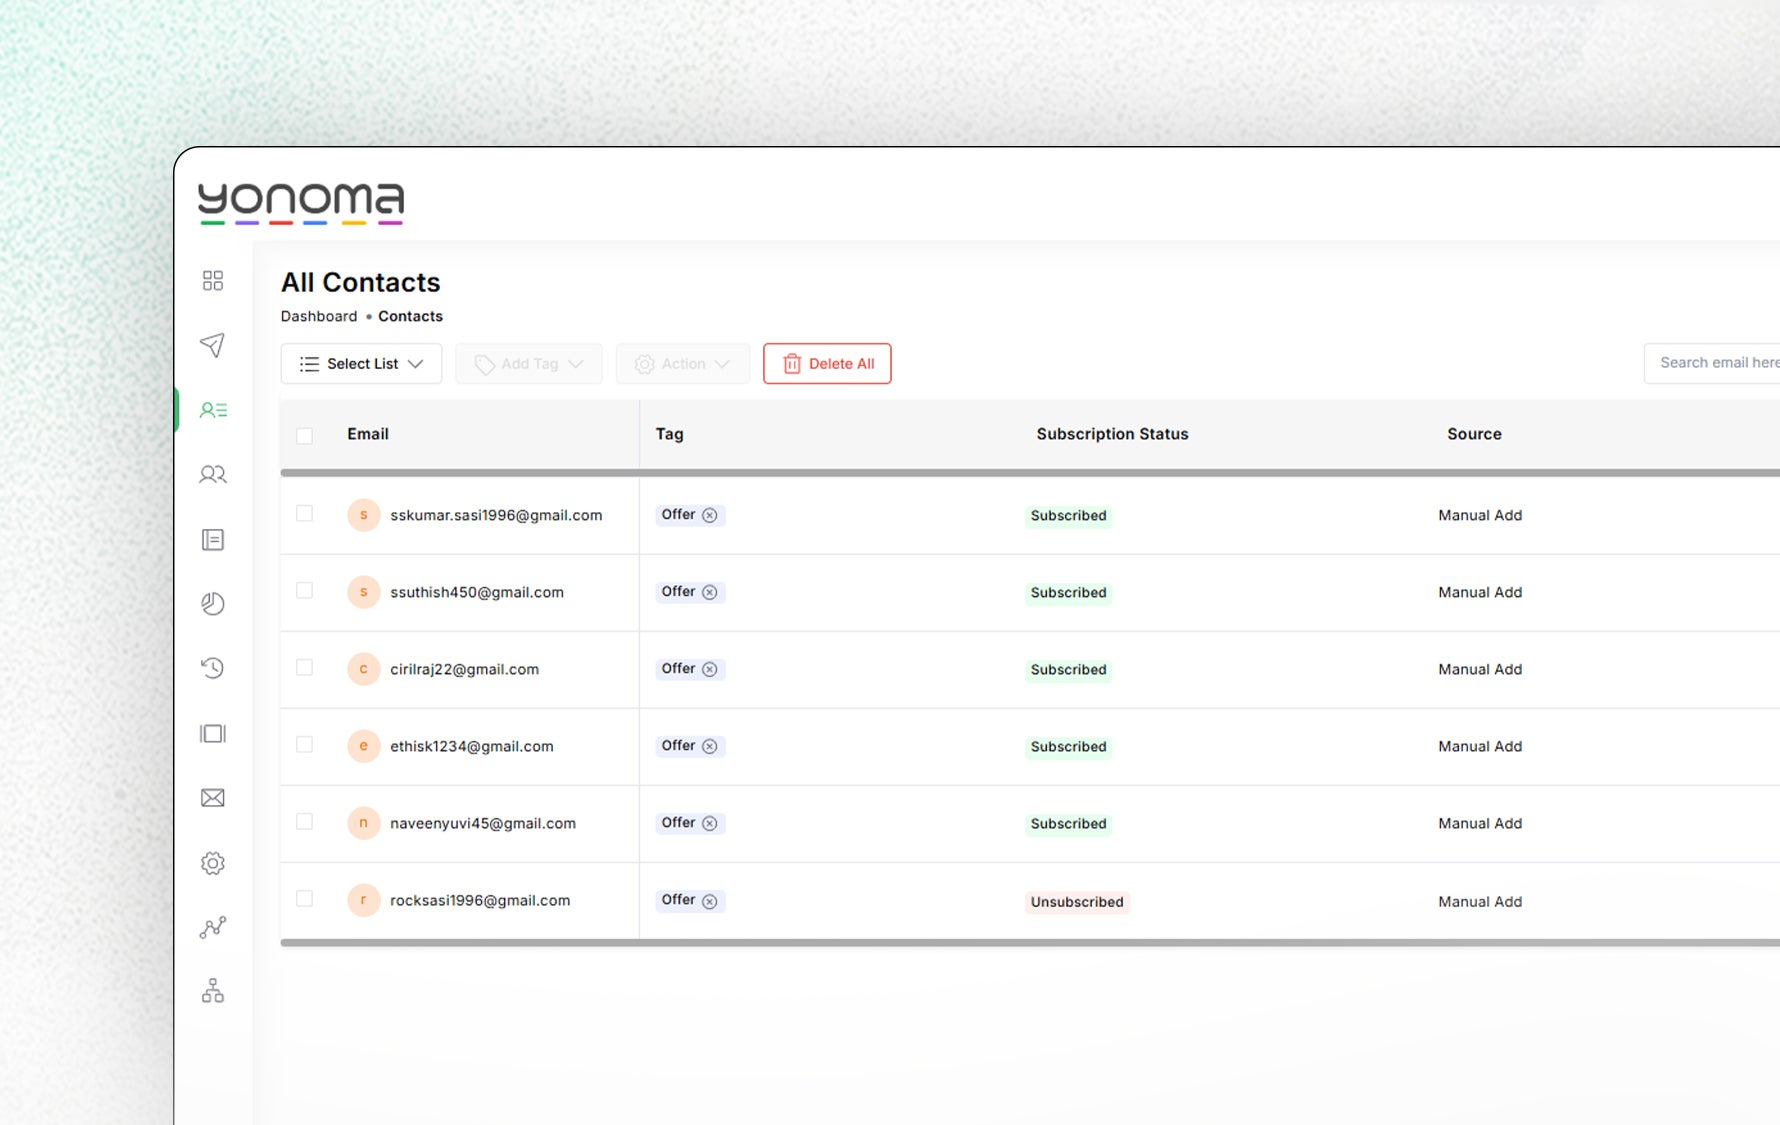Open the two-people groups sidebar icon
This screenshot has width=1780, height=1125.
tap(212, 474)
